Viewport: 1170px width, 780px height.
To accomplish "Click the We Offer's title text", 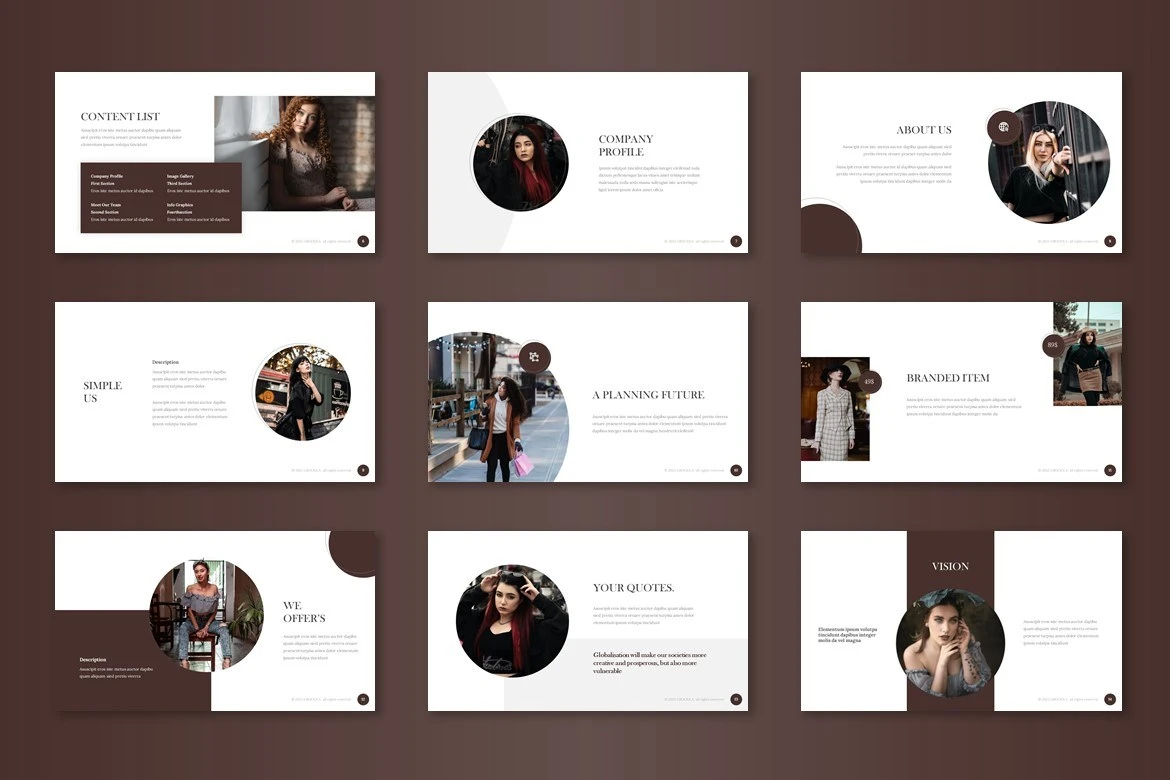I will pyautogui.click(x=304, y=612).
